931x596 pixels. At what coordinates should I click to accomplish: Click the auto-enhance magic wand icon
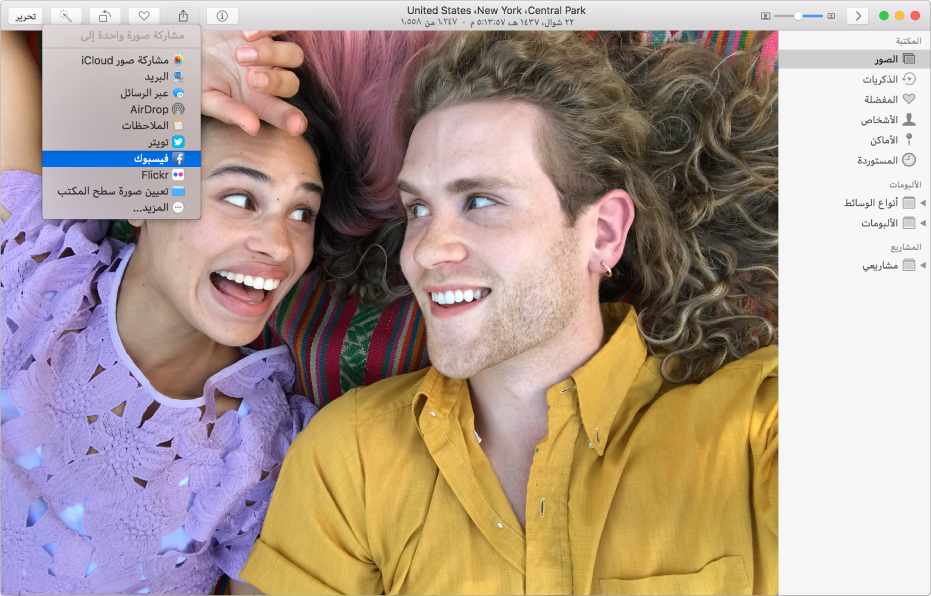(x=65, y=16)
